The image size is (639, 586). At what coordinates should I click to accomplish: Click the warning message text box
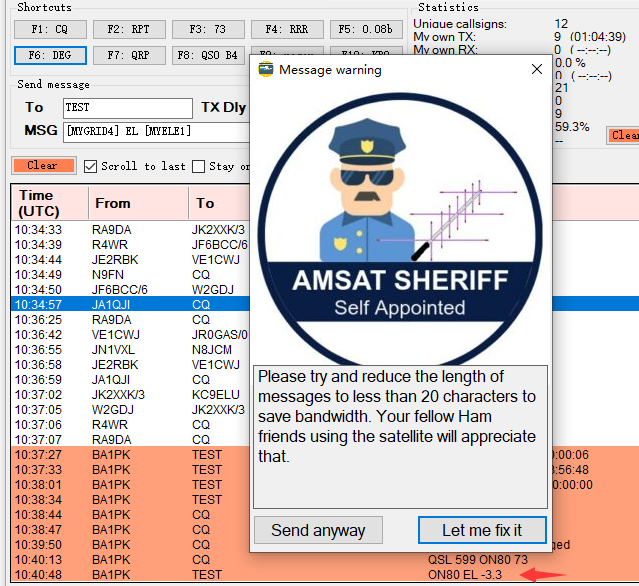400,437
